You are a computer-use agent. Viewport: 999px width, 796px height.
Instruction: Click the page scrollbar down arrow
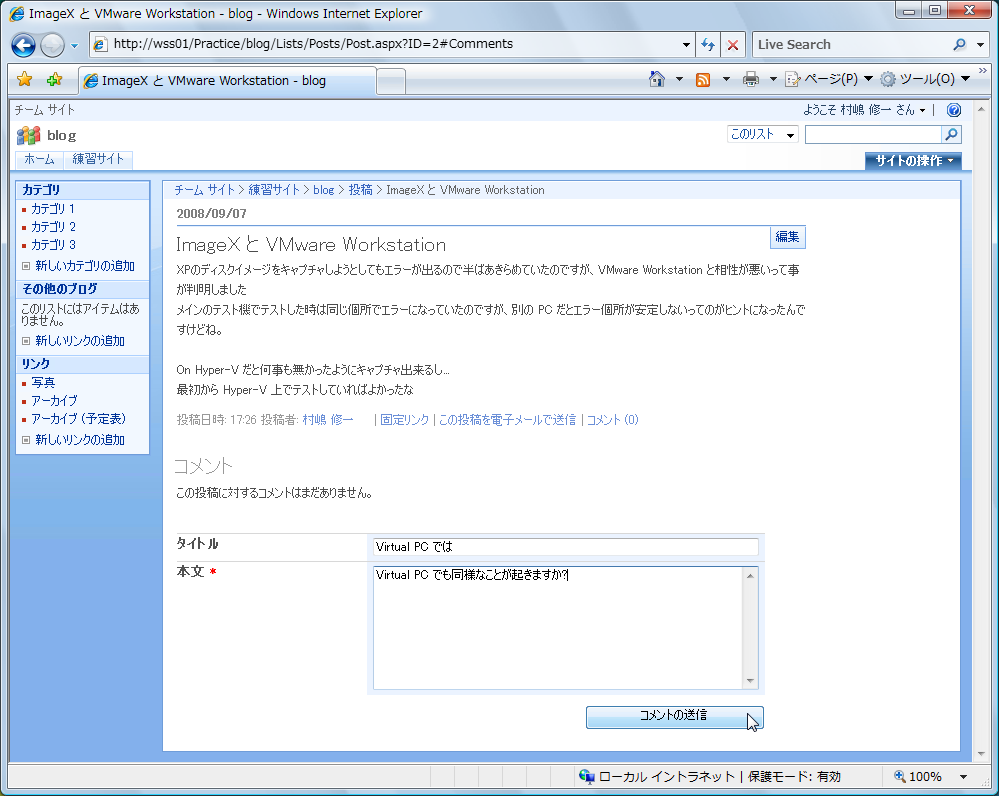point(981,754)
